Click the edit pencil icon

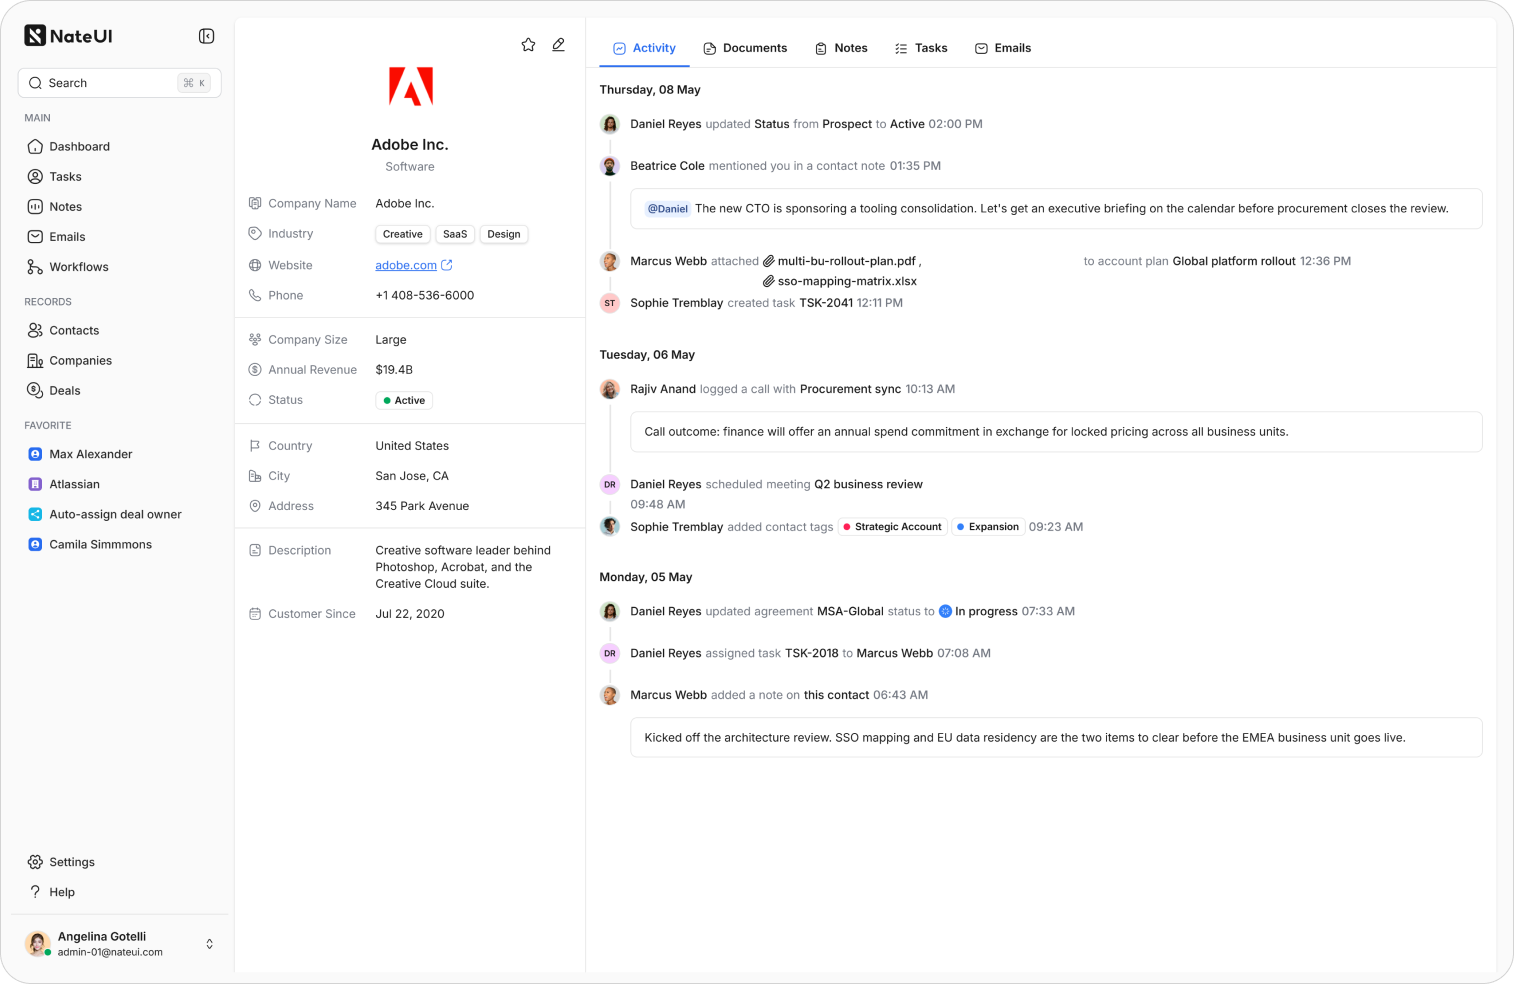(558, 45)
